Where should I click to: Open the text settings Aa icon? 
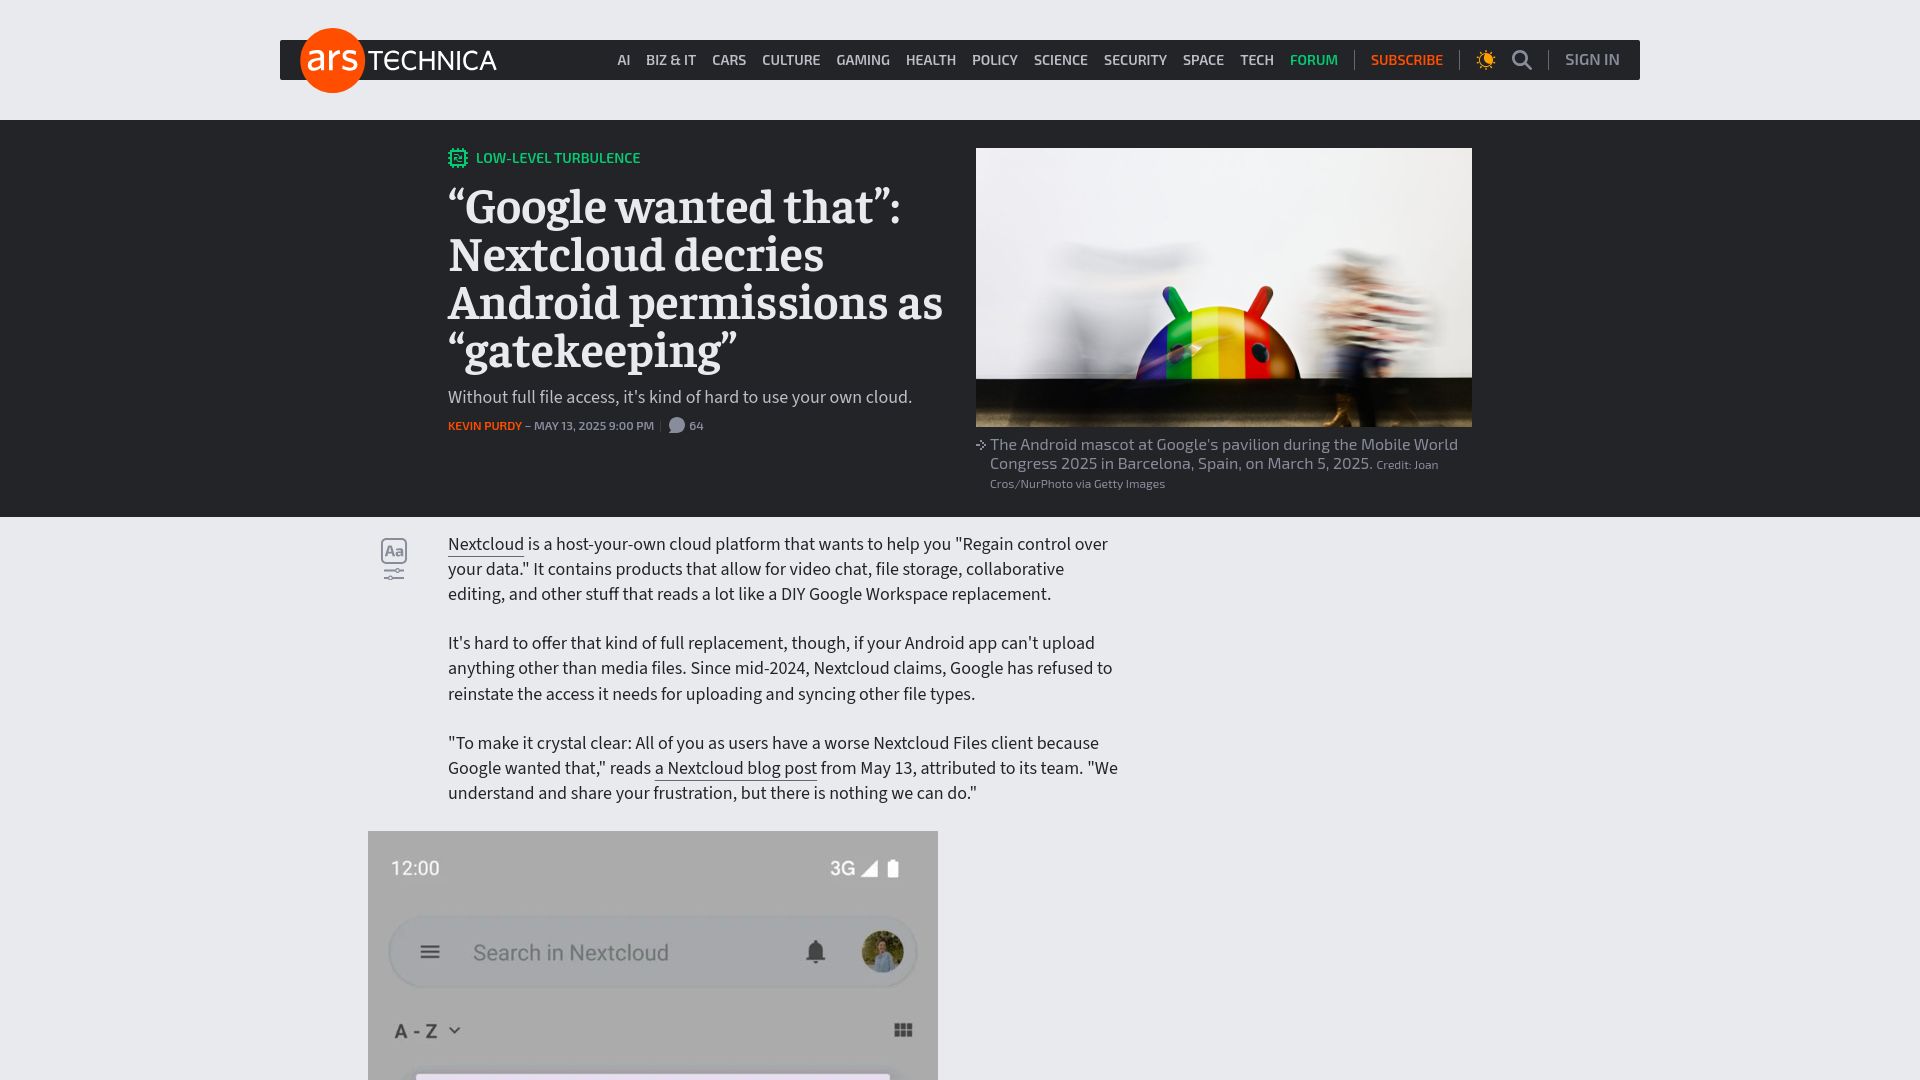coord(394,551)
